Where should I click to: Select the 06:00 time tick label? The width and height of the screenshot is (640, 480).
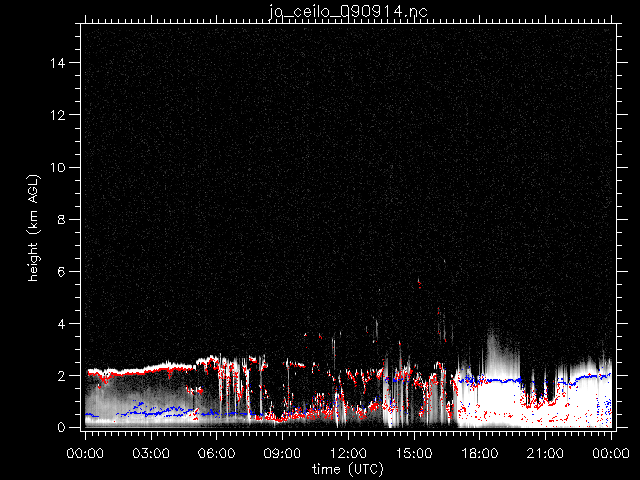coord(216,453)
